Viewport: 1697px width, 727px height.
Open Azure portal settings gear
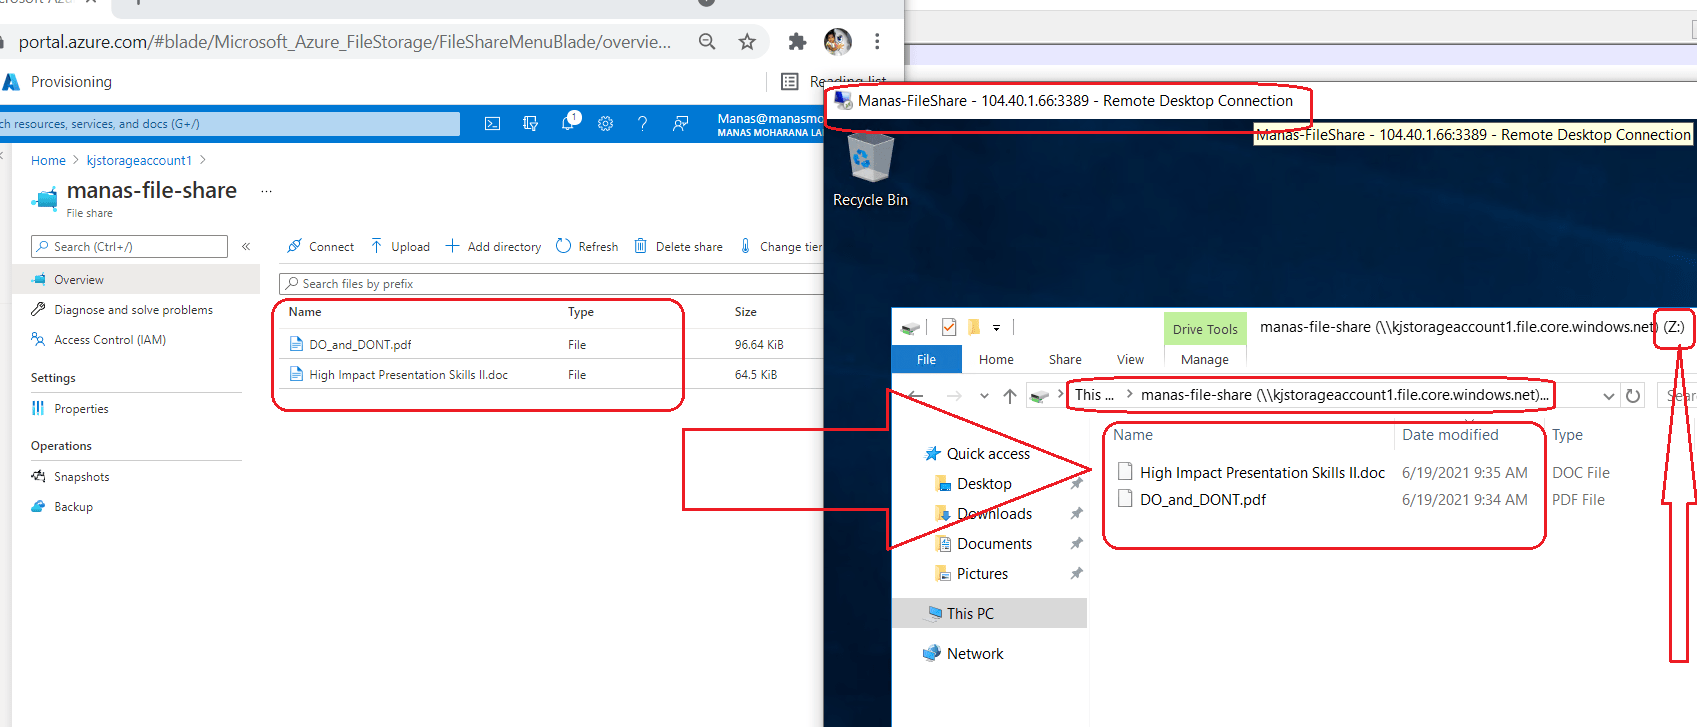point(605,123)
